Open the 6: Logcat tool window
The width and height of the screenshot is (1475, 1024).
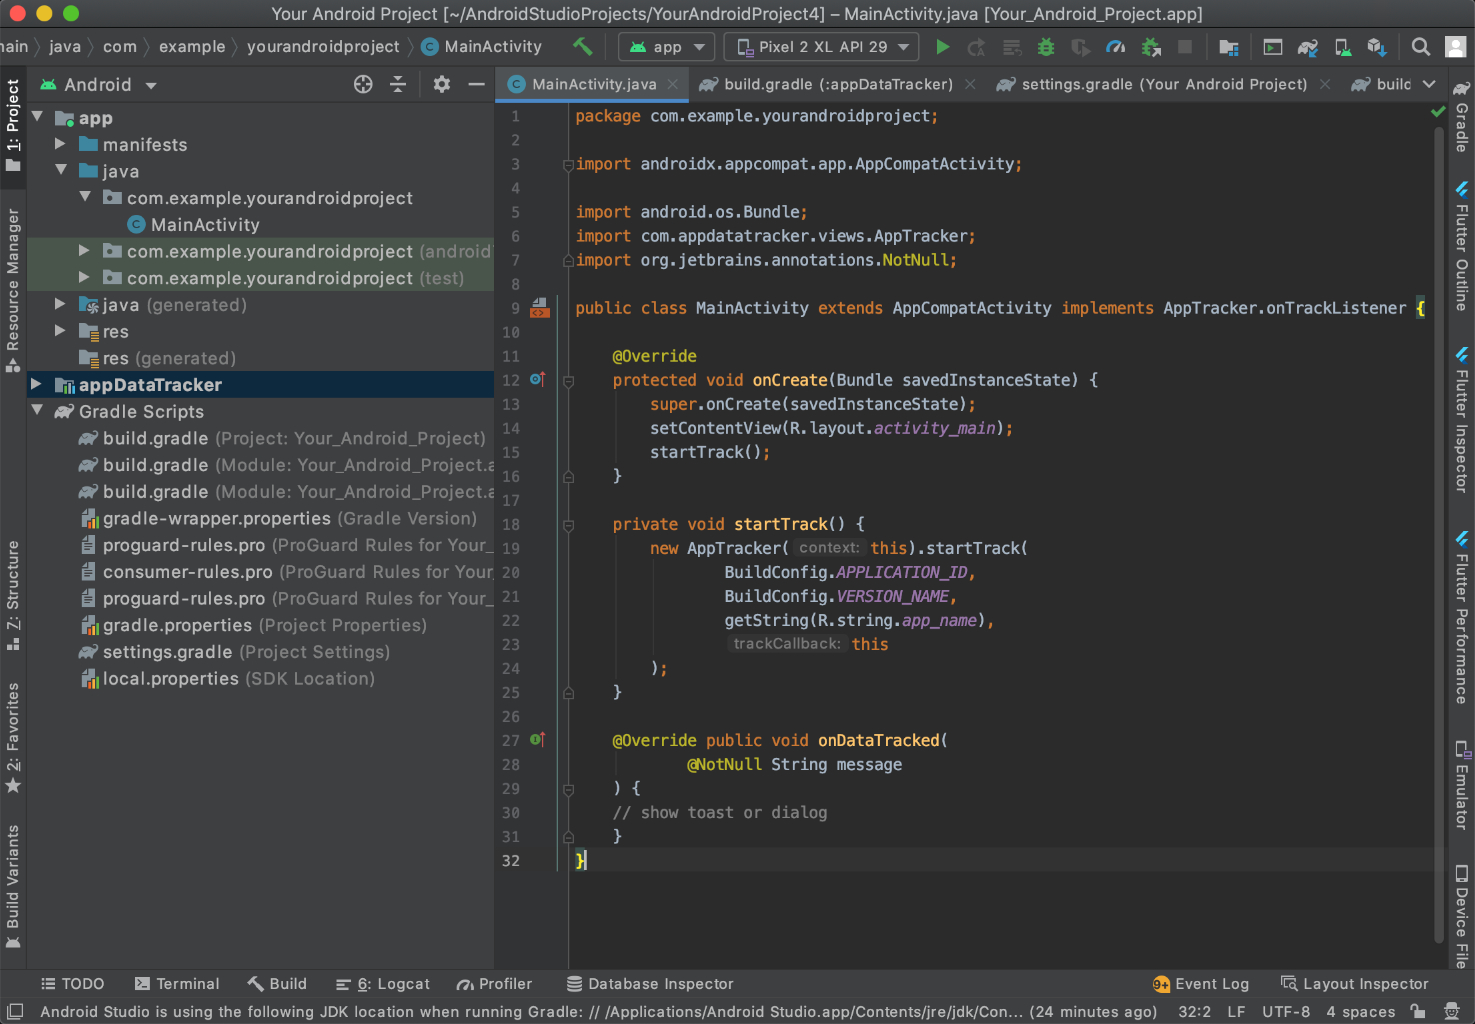point(383,984)
